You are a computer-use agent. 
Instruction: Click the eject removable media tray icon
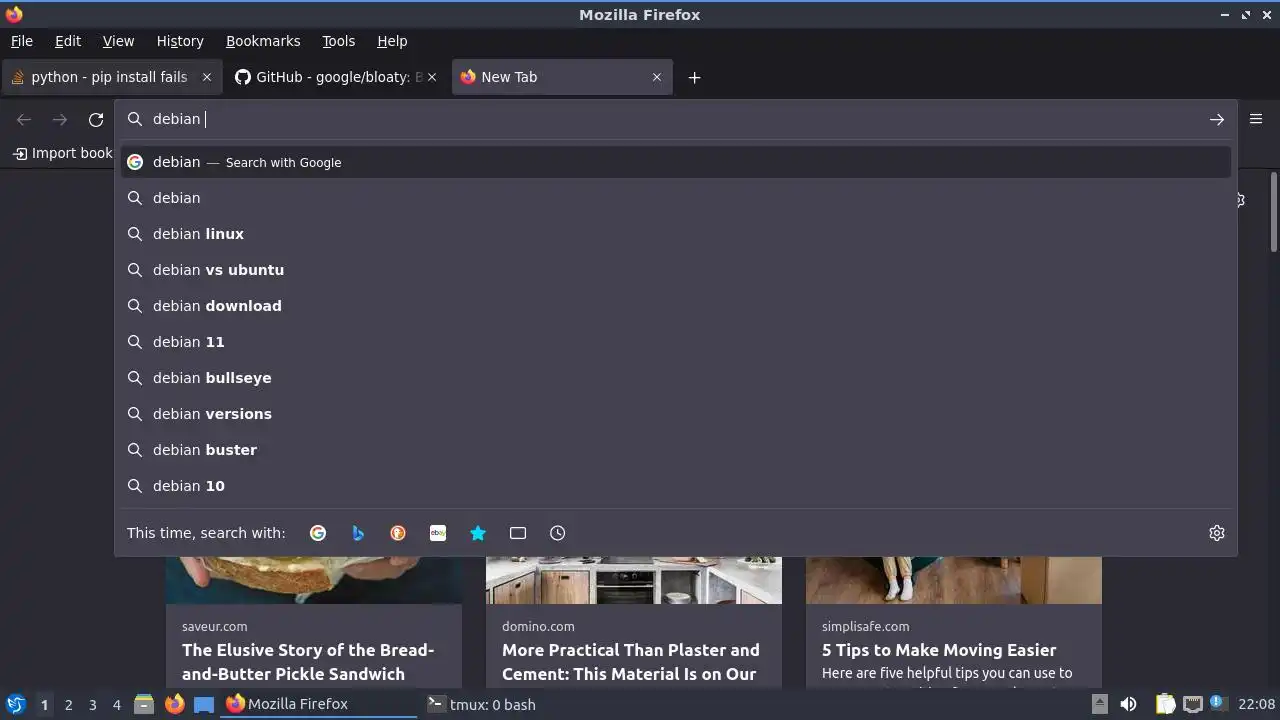point(1099,704)
